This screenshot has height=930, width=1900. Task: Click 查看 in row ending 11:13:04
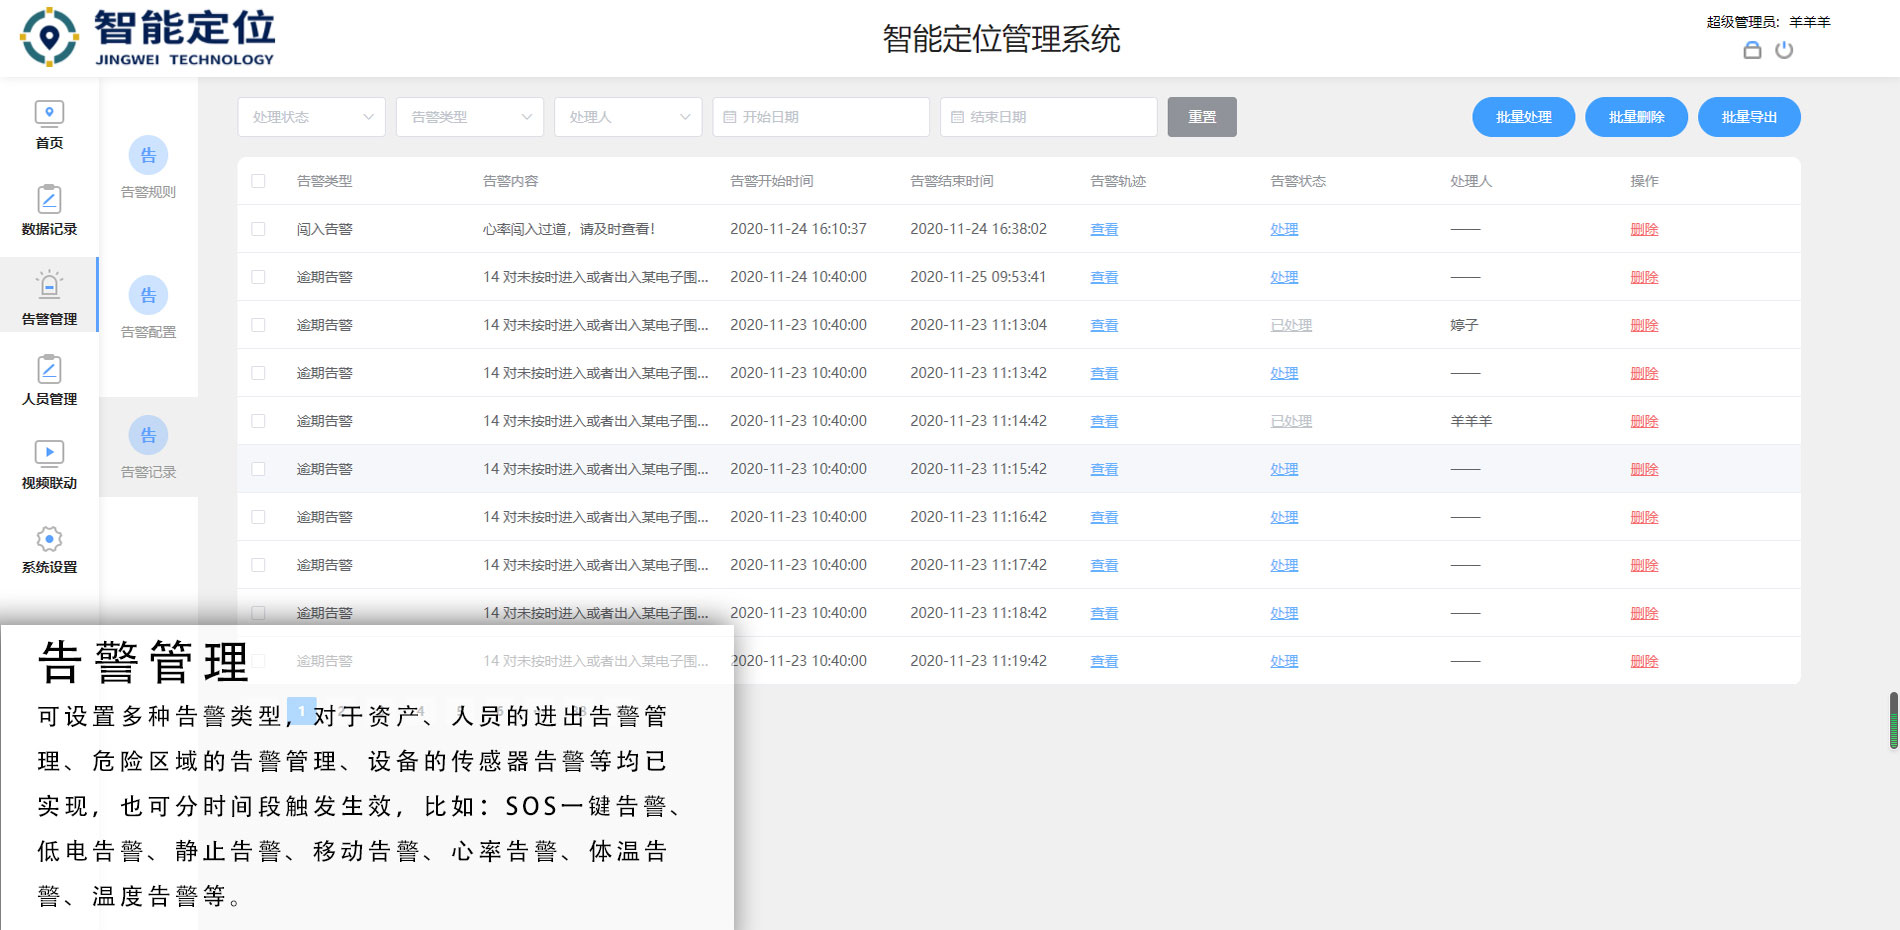pos(1104,325)
